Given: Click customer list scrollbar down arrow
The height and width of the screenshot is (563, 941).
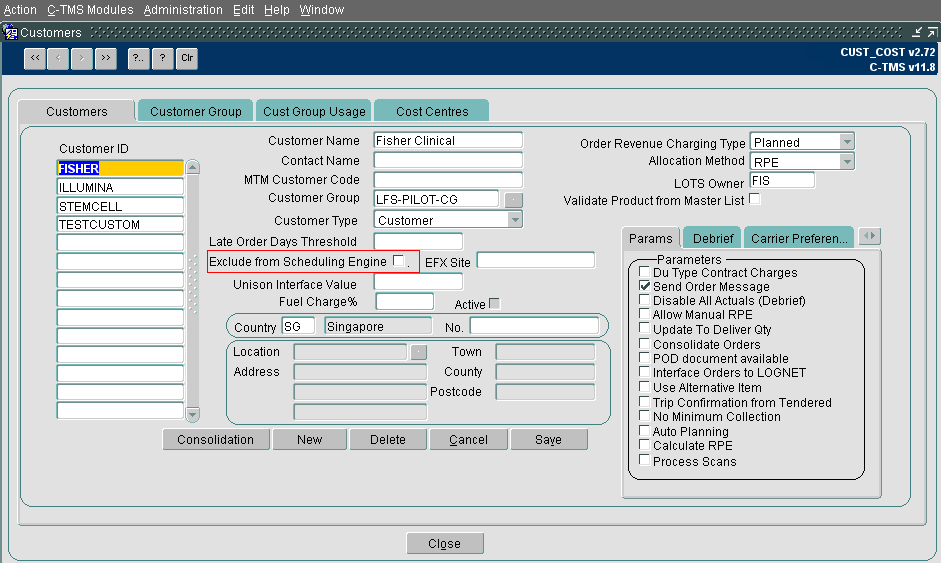Looking at the screenshot, I should pyautogui.click(x=193, y=414).
